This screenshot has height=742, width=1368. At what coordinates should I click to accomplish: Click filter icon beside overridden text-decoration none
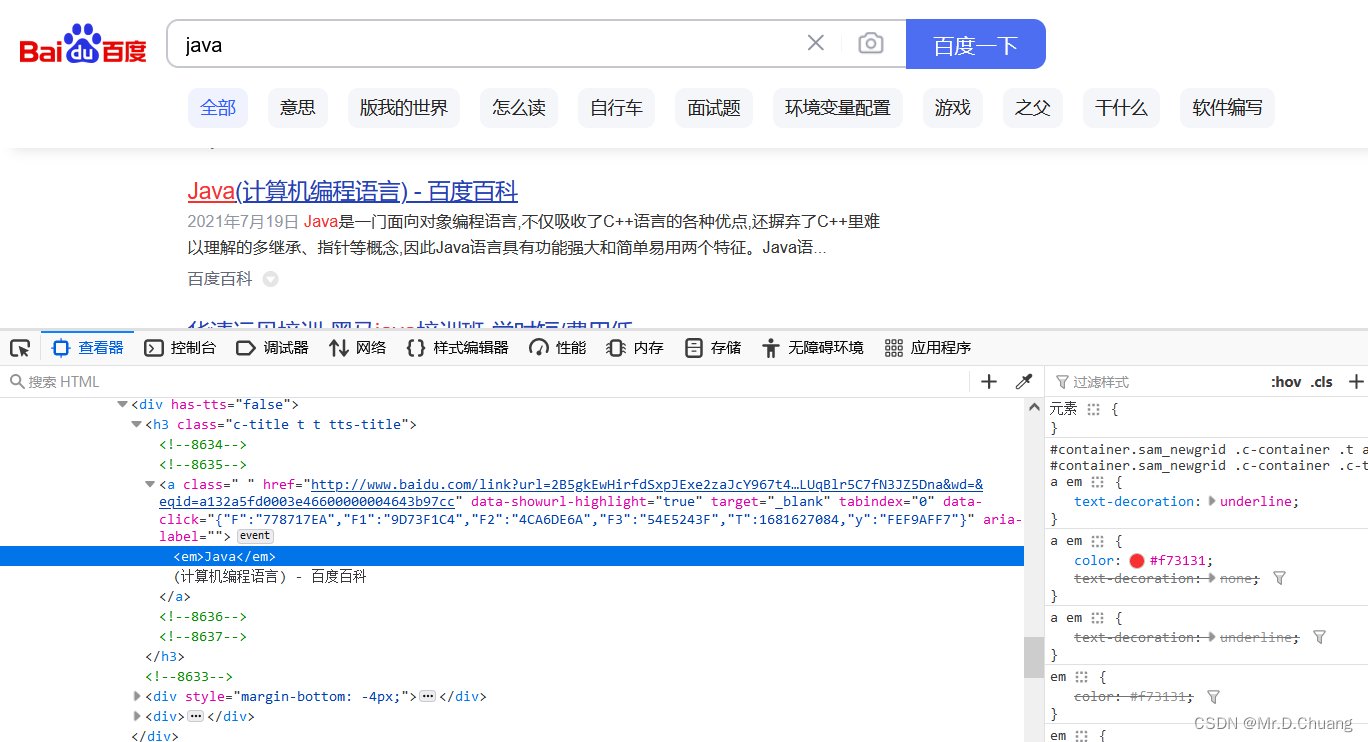(1279, 578)
